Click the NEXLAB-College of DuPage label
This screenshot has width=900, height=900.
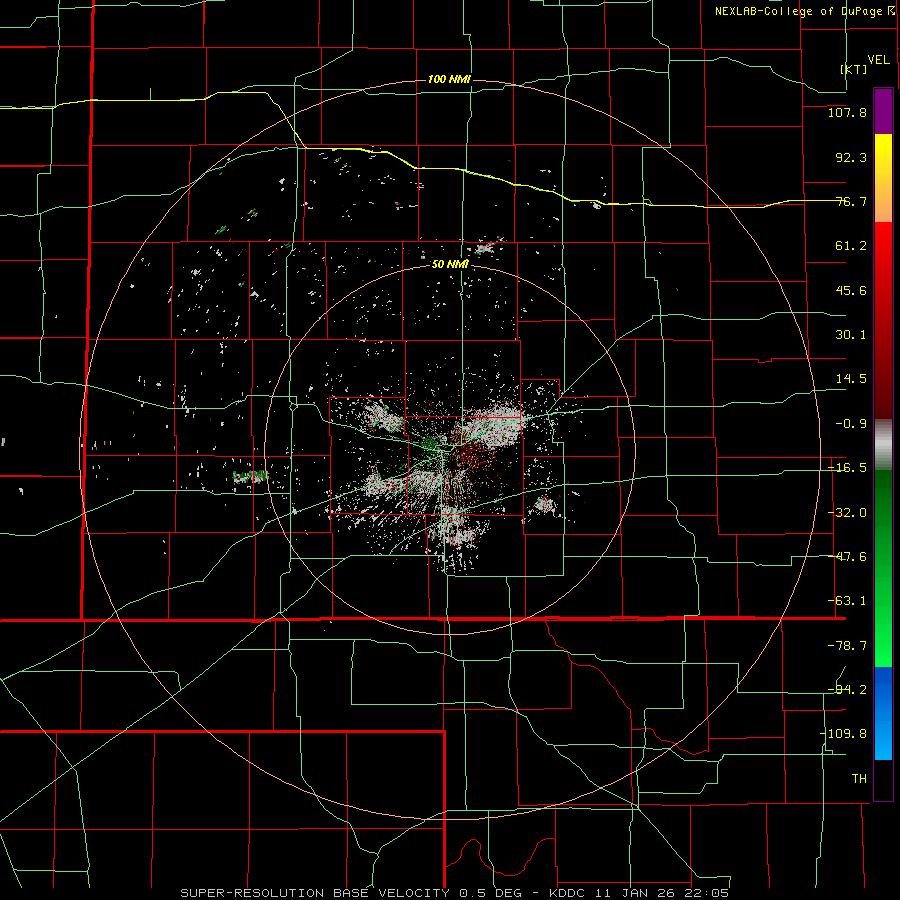(804, 11)
